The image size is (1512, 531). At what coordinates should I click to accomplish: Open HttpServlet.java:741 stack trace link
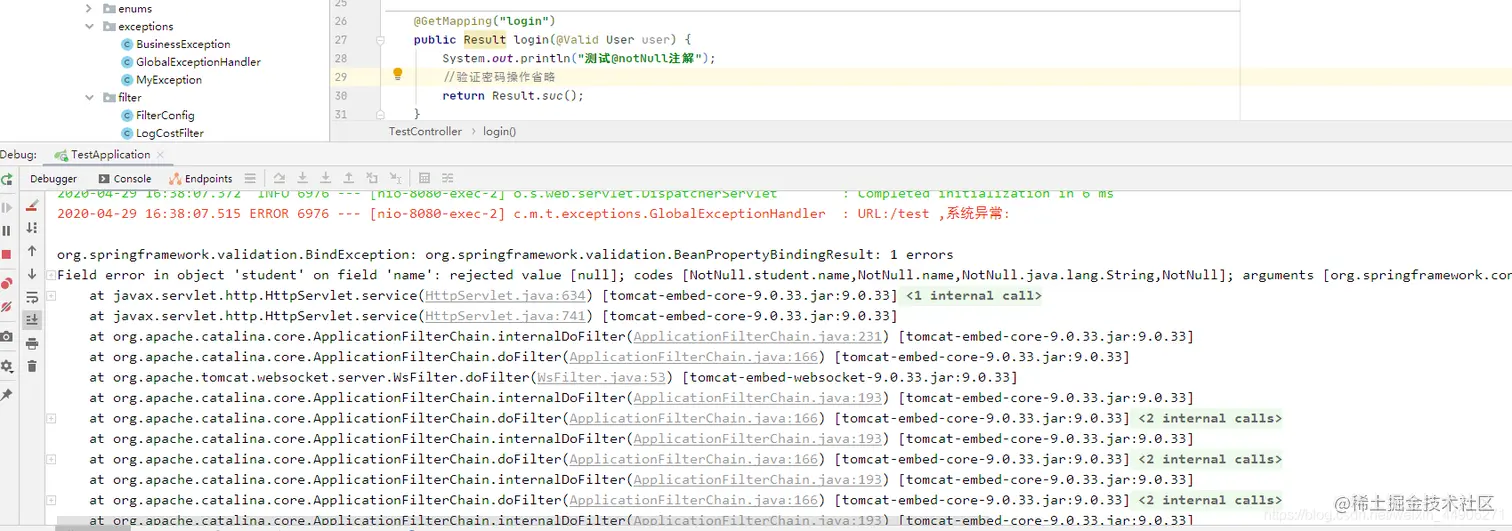click(505, 316)
